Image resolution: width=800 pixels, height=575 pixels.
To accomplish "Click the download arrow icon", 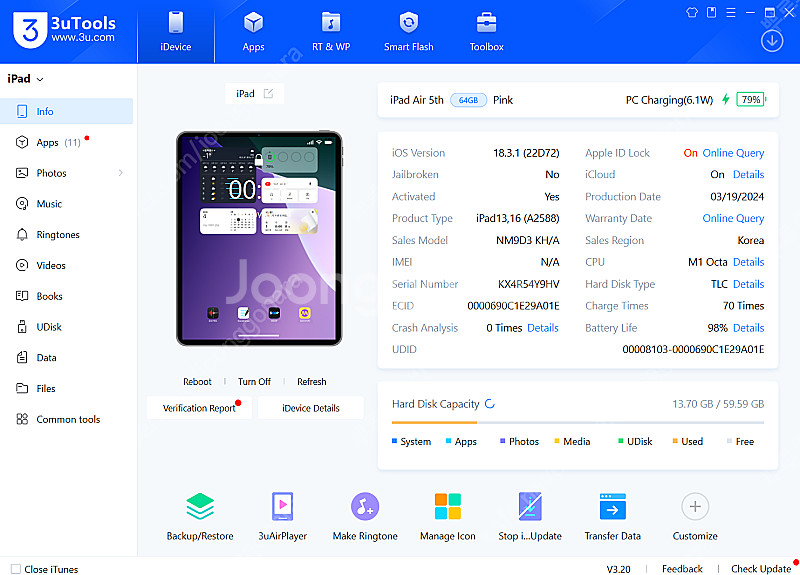I will (x=772, y=40).
